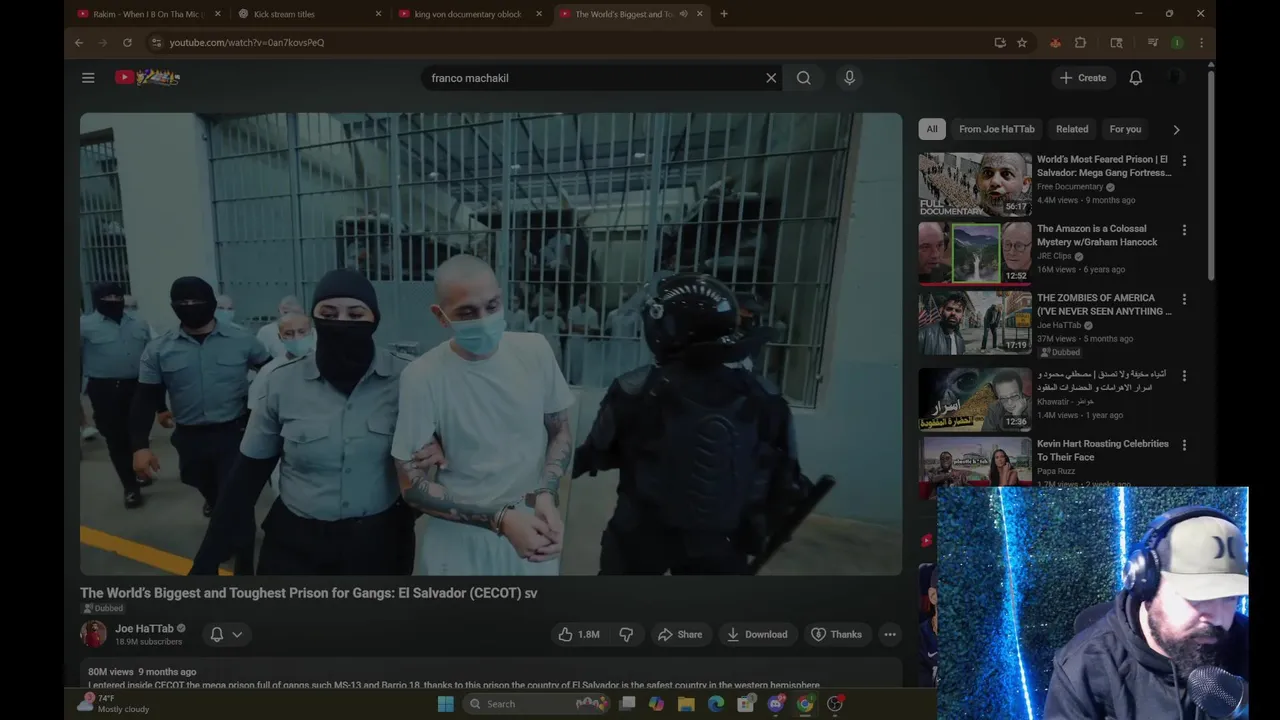Viewport: 1280px width, 720px height.
Task: Open World's Most Feared Prison video thumbnail
Action: [975, 184]
